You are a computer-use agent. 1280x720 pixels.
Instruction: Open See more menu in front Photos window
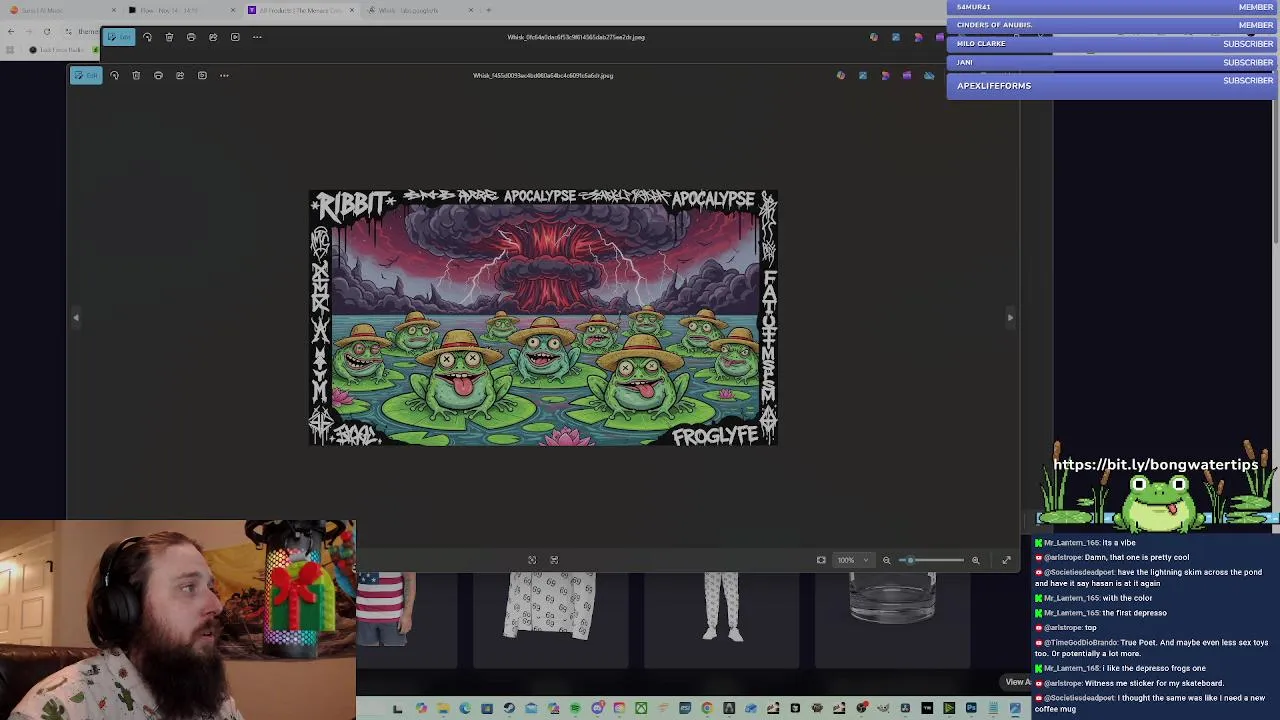pyautogui.click(x=224, y=75)
